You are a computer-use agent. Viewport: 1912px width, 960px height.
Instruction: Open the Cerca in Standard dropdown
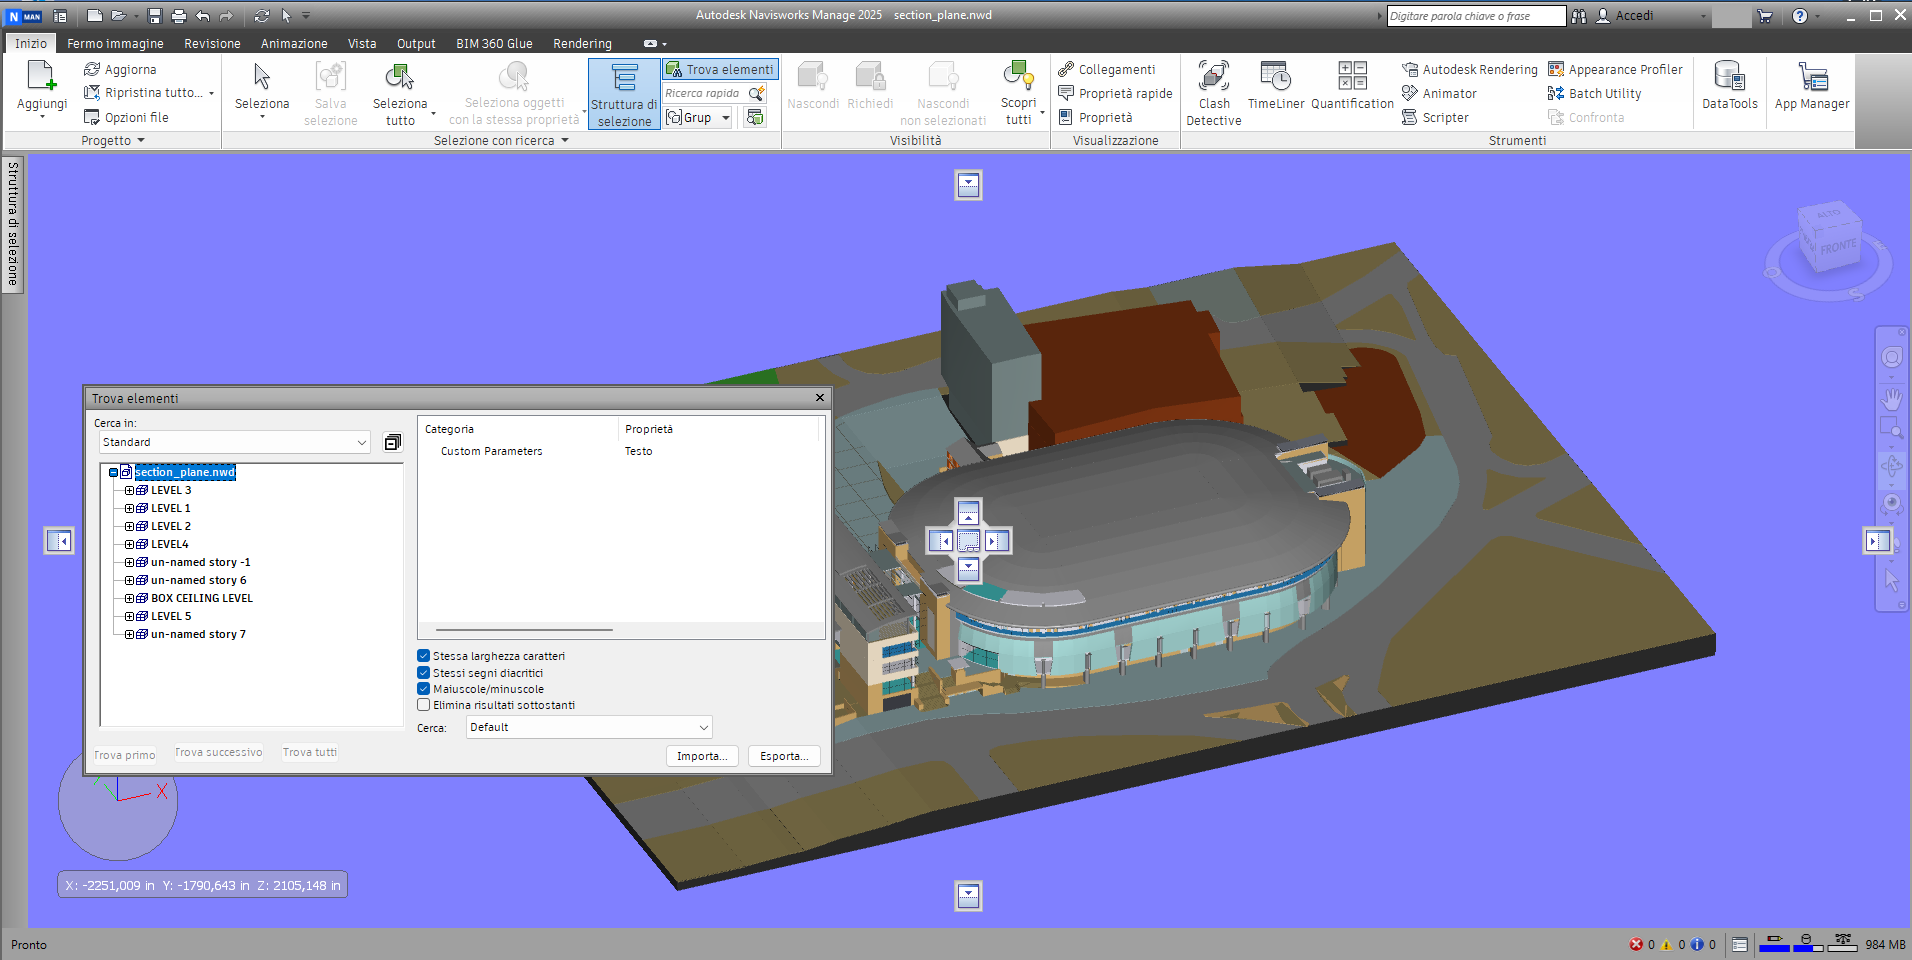point(235,442)
